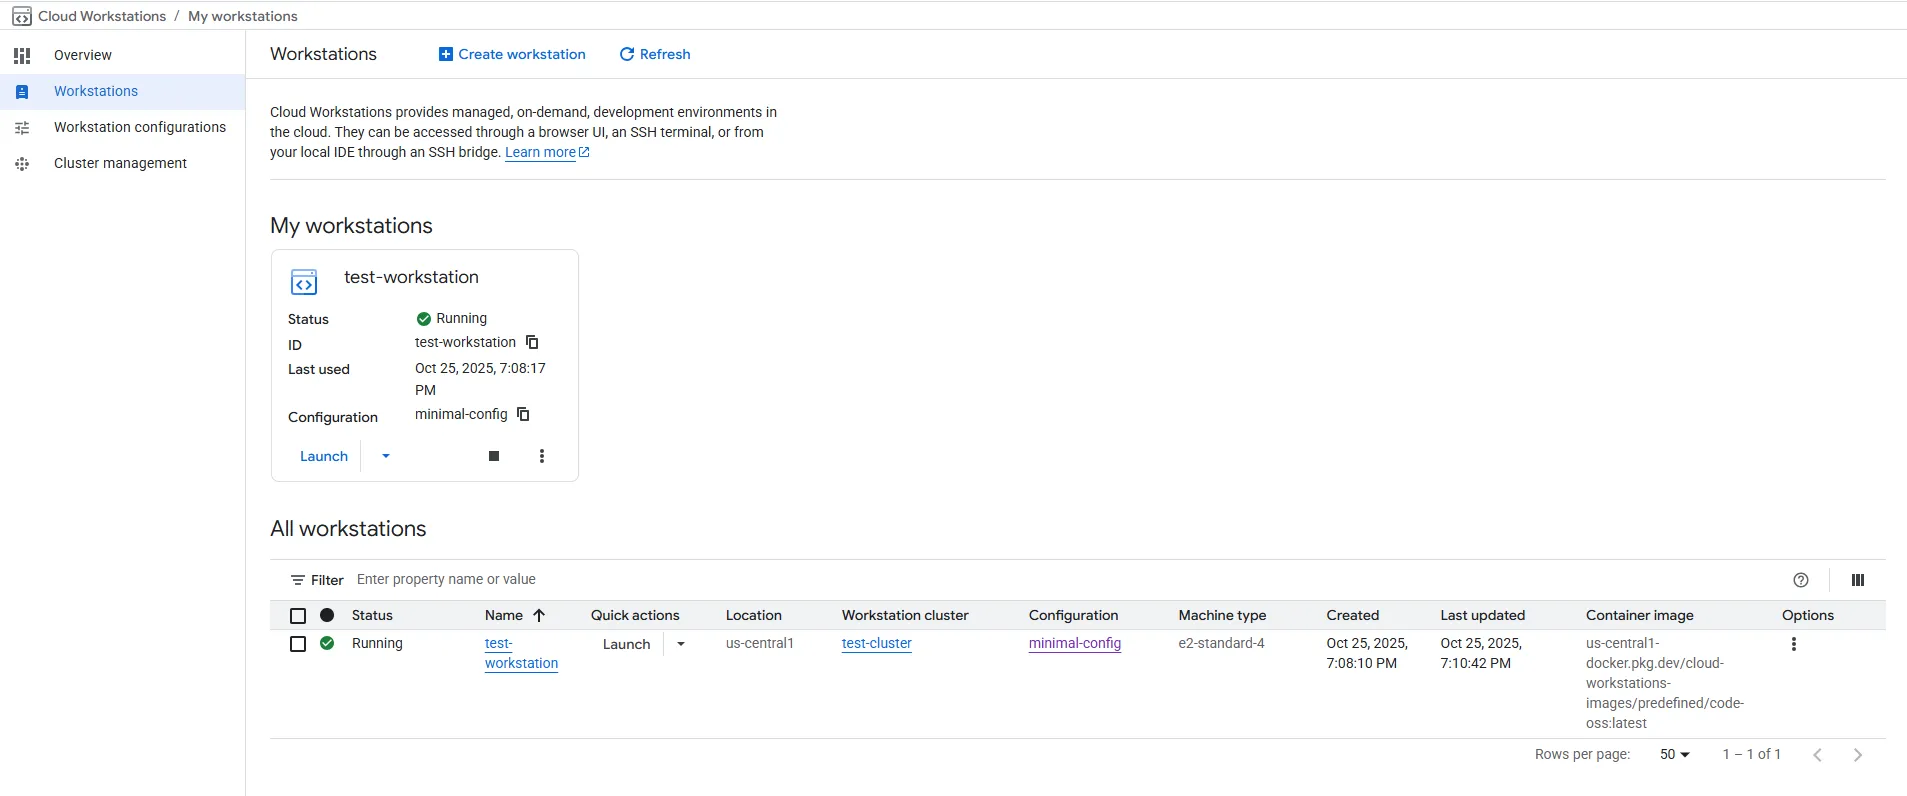Select all workstations header checkbox

(298, 616)
